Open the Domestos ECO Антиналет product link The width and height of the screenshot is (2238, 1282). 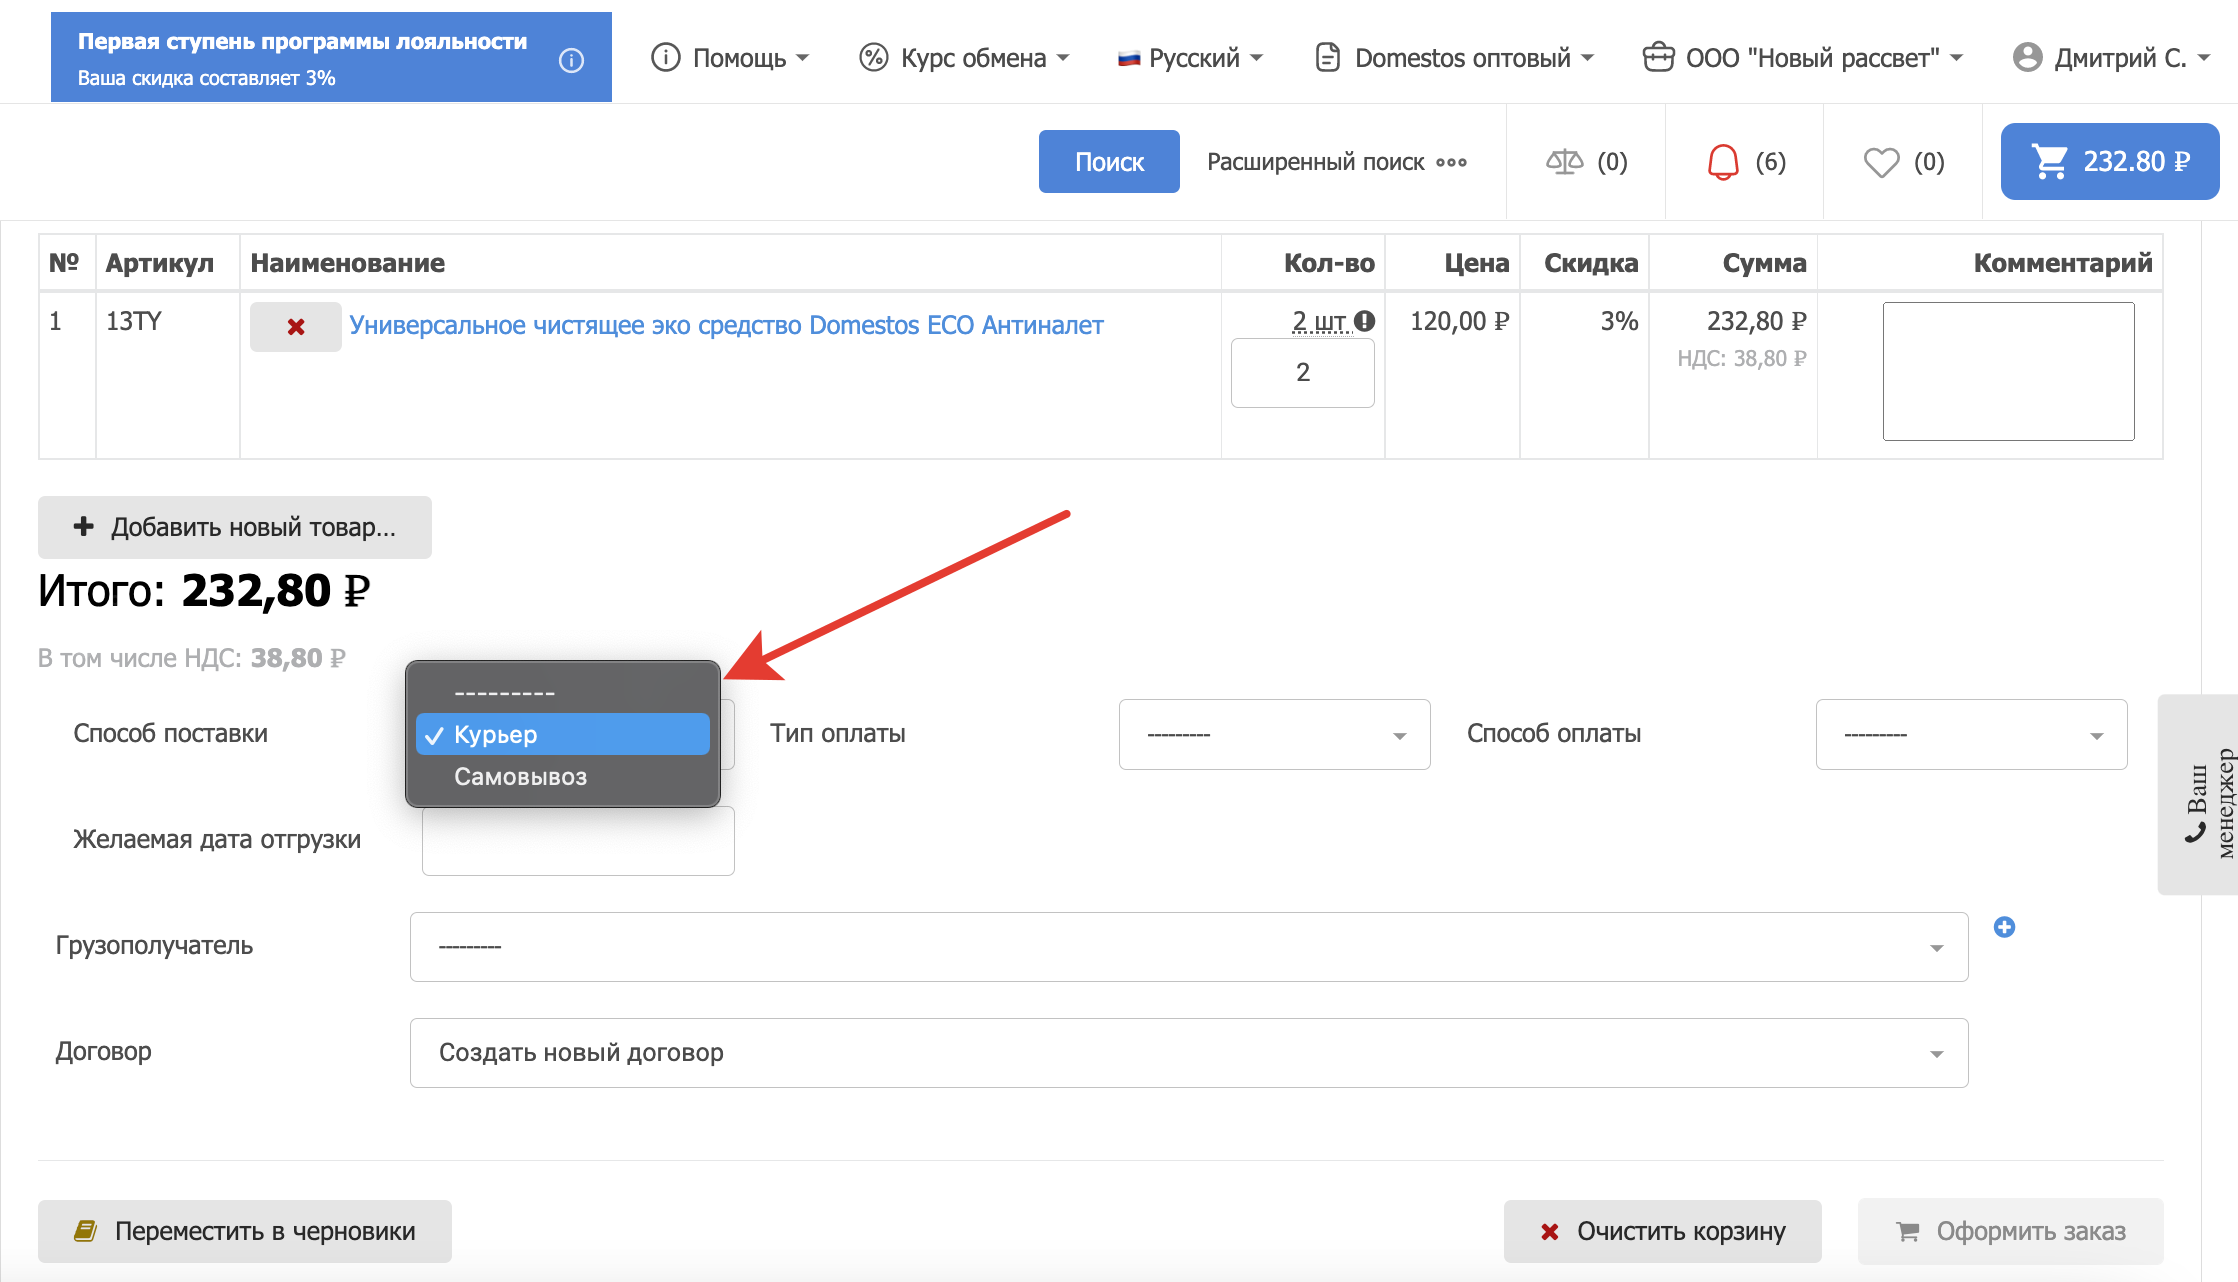726,325
